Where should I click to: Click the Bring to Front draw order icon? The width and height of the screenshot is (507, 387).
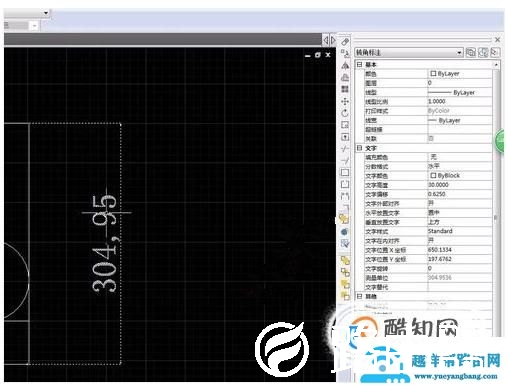click(x=345, y=260)
